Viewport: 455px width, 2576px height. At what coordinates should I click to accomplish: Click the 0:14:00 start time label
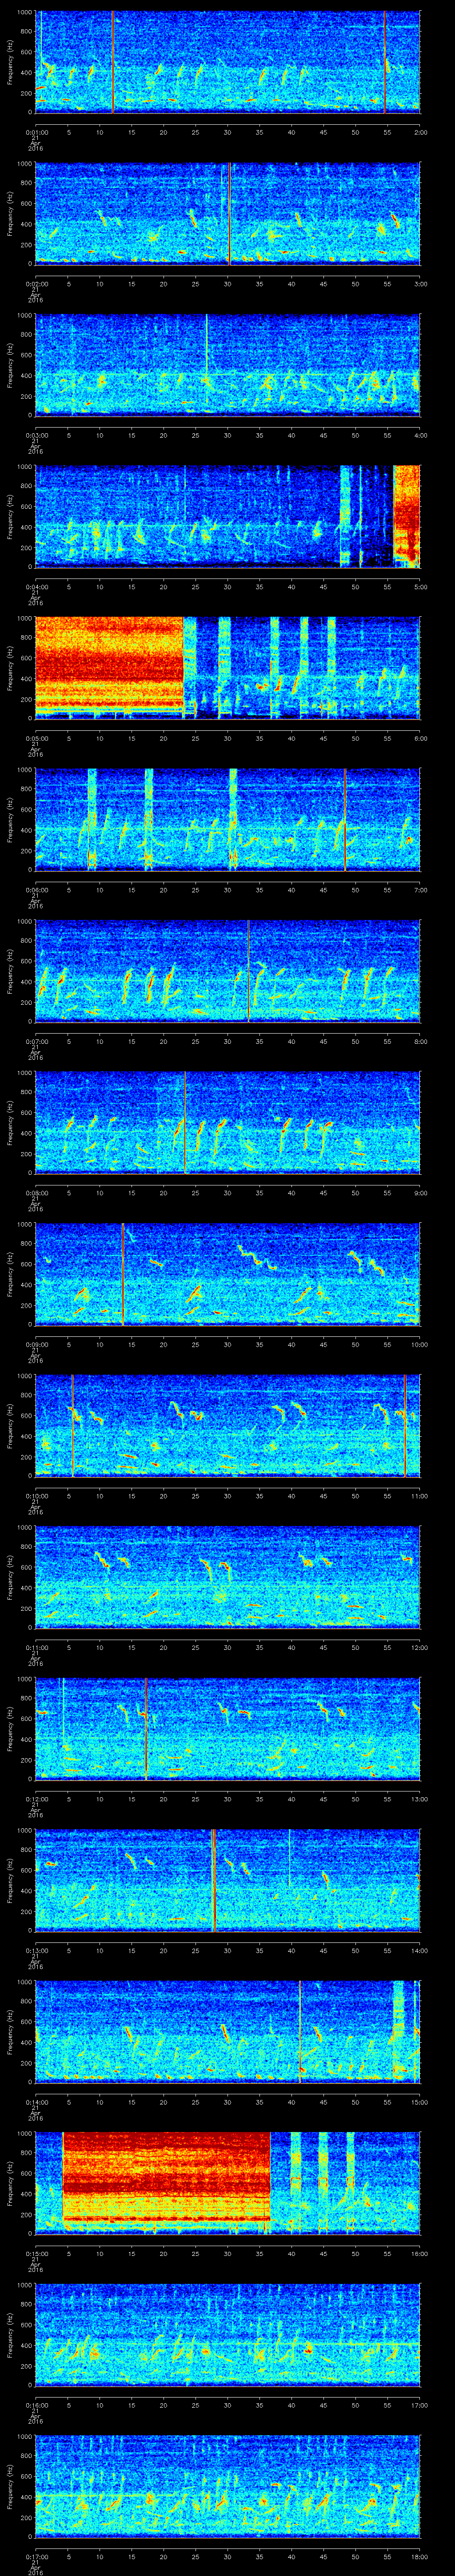tap(37, 2101)
